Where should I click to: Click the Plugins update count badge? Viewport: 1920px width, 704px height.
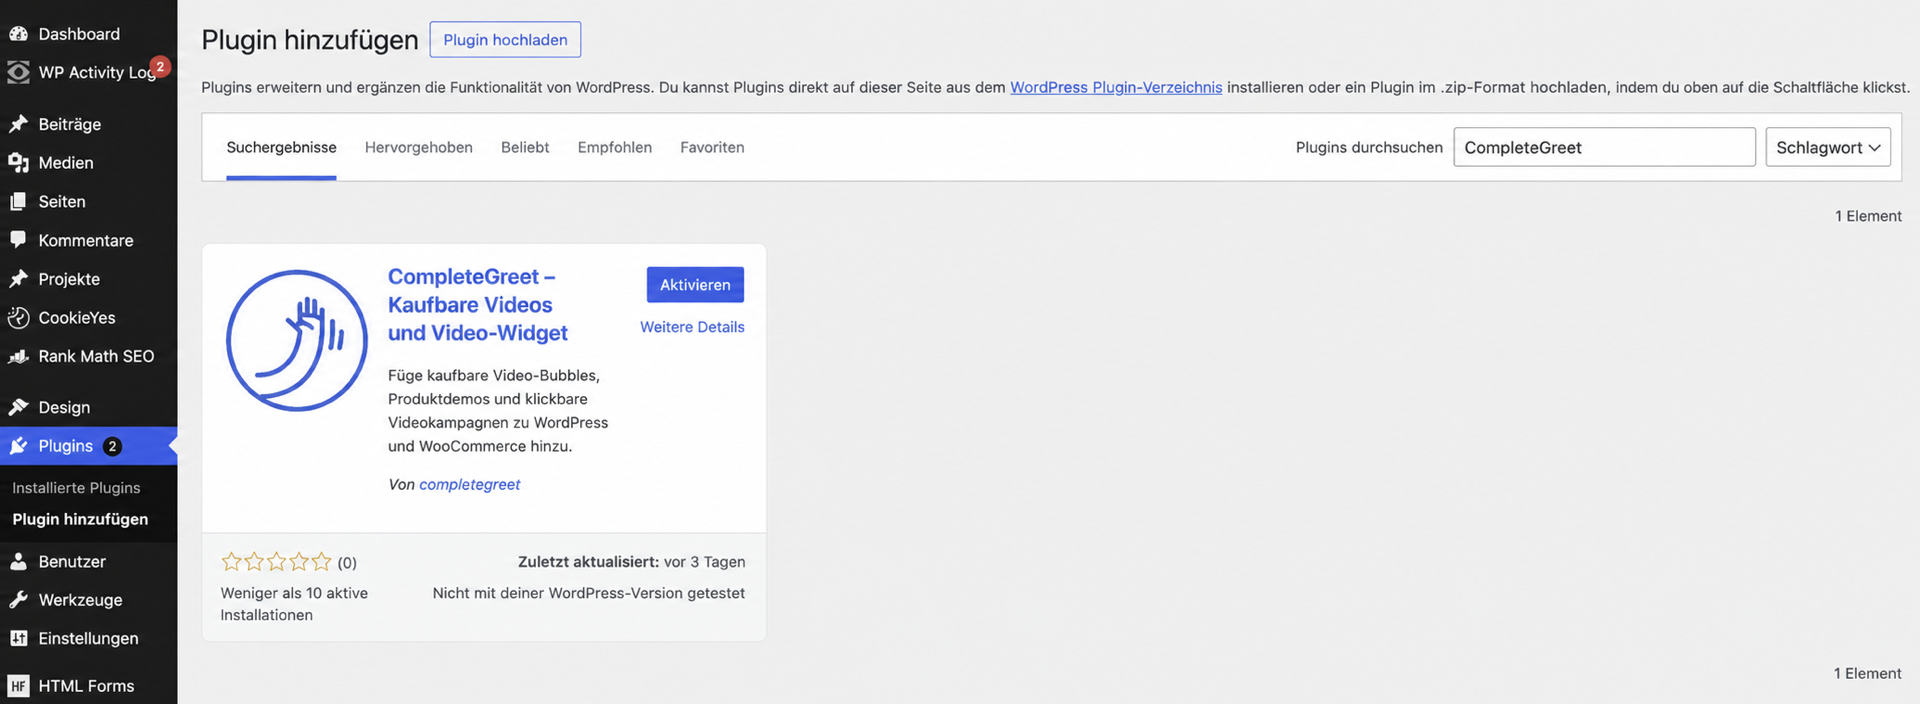pos(112,446)
